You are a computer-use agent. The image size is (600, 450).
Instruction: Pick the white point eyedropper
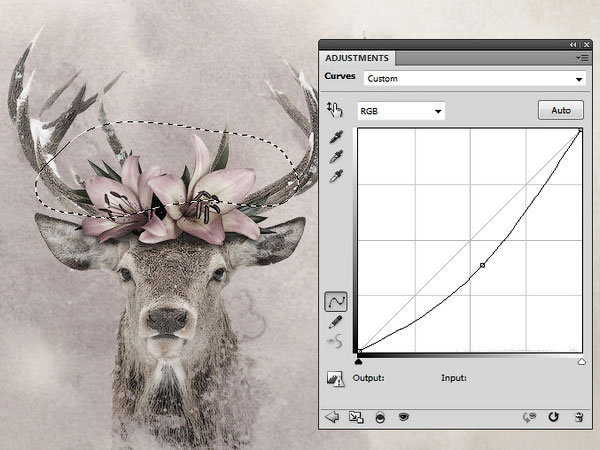coord(336,176)
